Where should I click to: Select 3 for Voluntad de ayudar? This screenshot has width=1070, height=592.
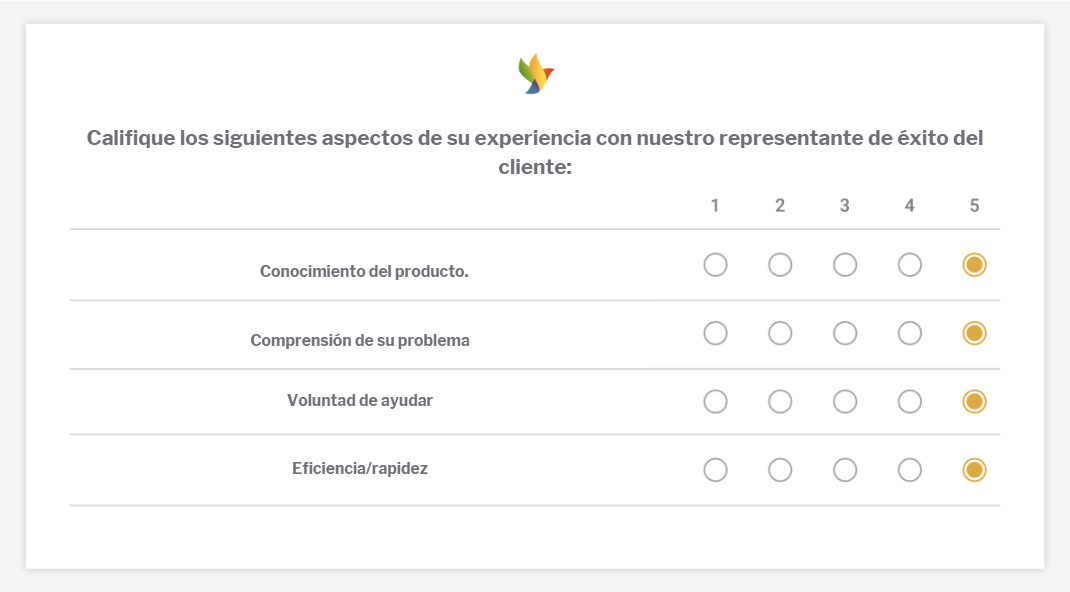(845, 401)
